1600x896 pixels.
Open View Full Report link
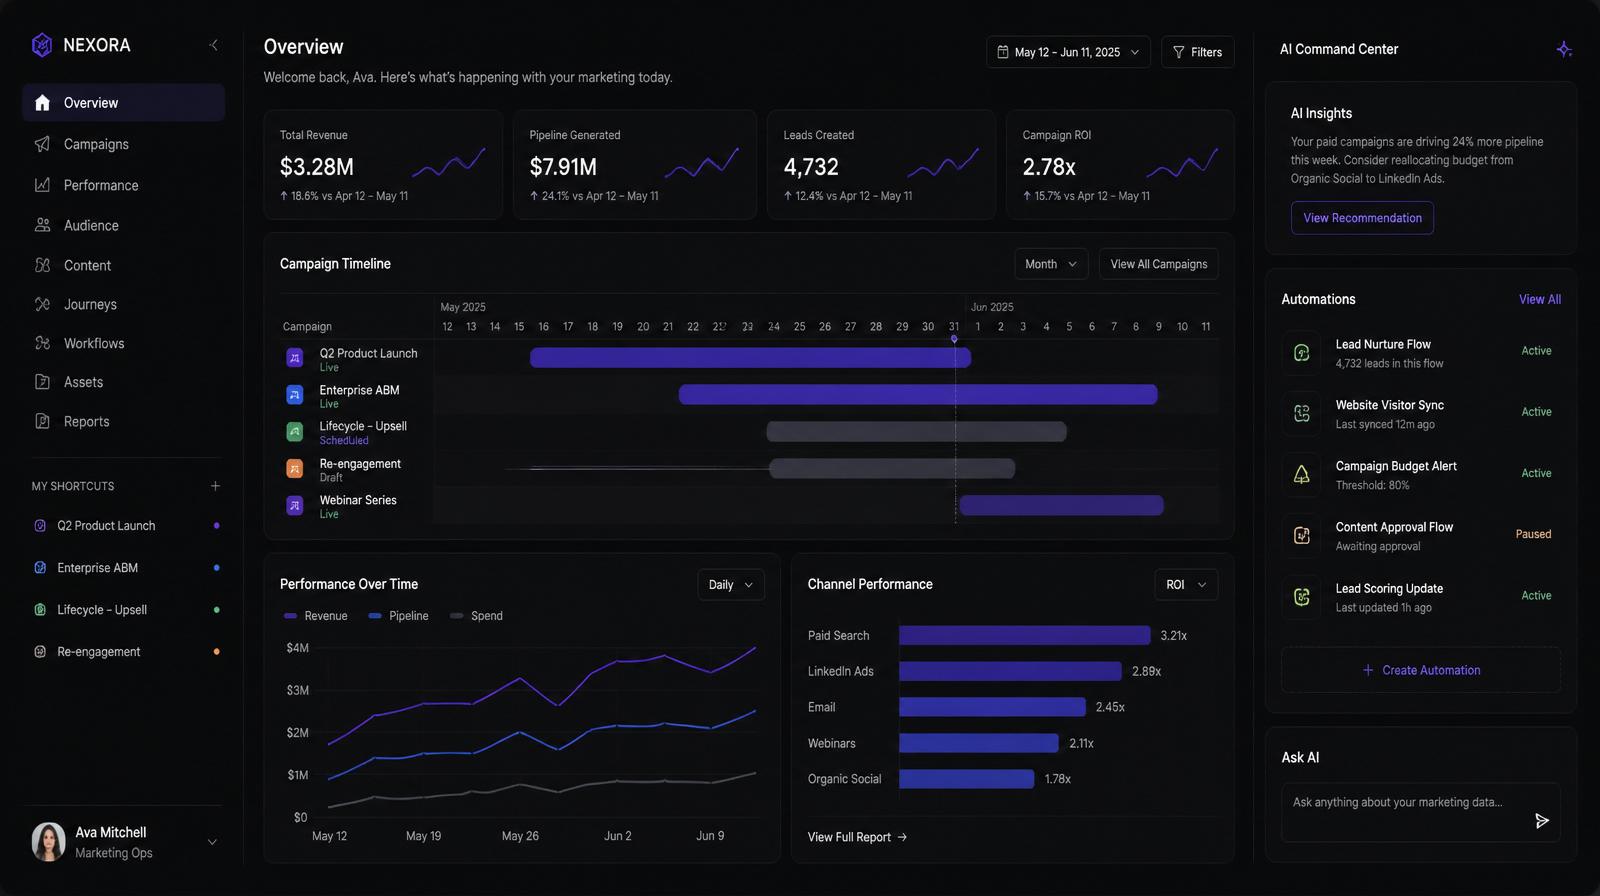pos(857,837)
